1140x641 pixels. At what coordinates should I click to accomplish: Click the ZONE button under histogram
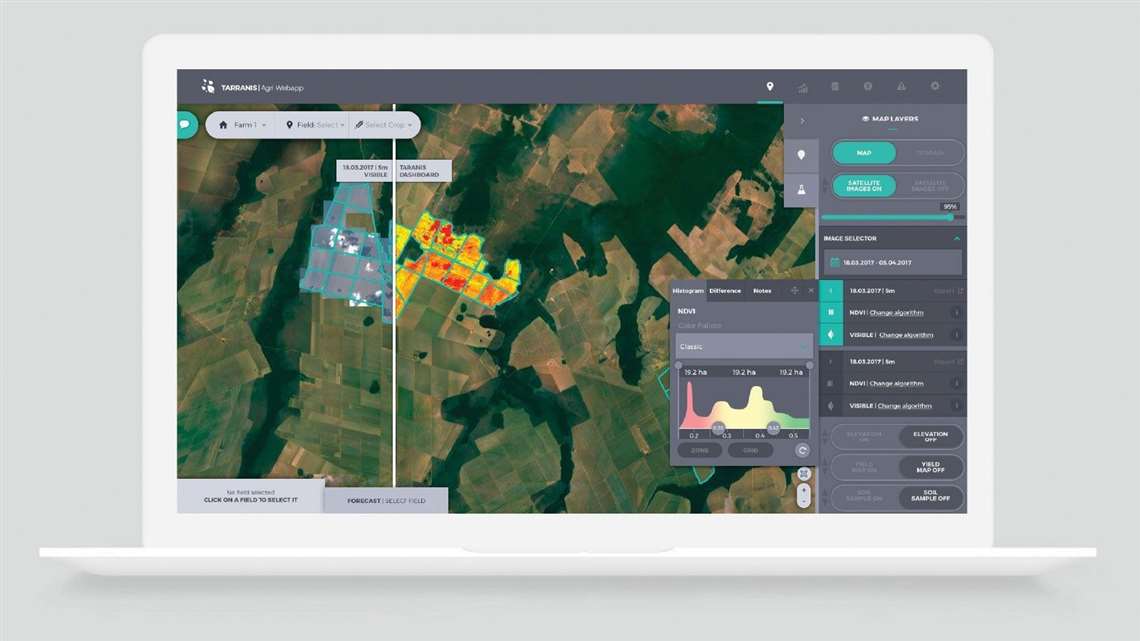pos(699,451)
